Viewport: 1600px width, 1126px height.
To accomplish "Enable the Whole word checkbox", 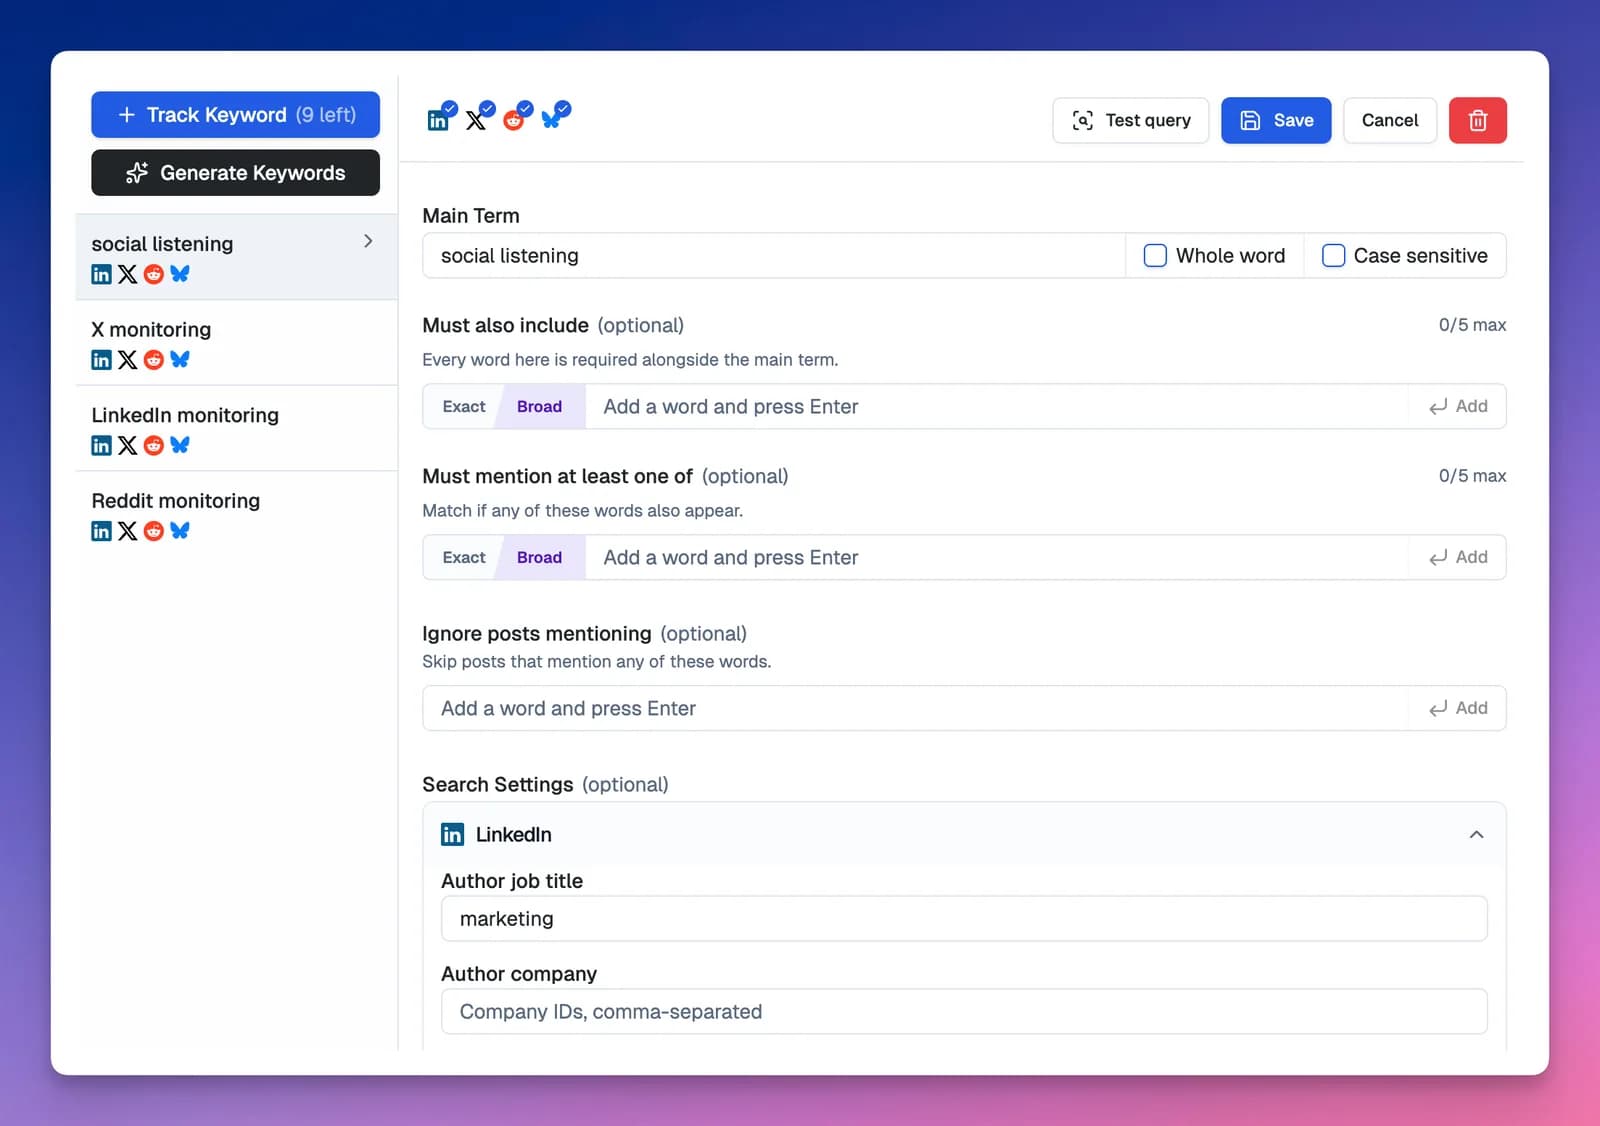I will coord(1155,256).
